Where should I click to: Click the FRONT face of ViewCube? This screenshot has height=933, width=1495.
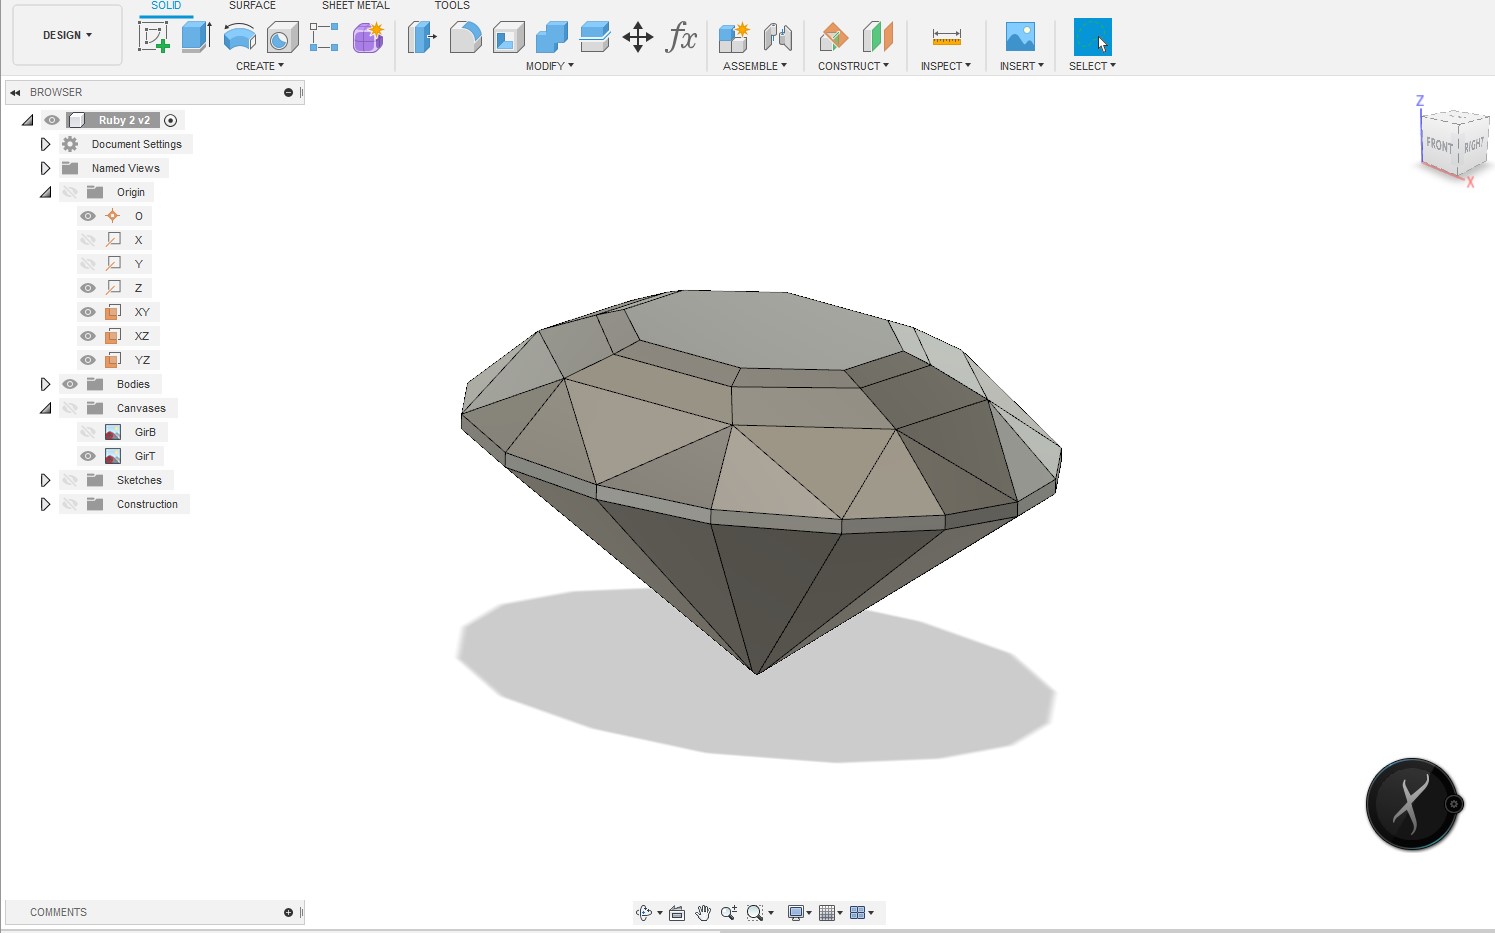pyautogui.click(x=1439, y=145)
